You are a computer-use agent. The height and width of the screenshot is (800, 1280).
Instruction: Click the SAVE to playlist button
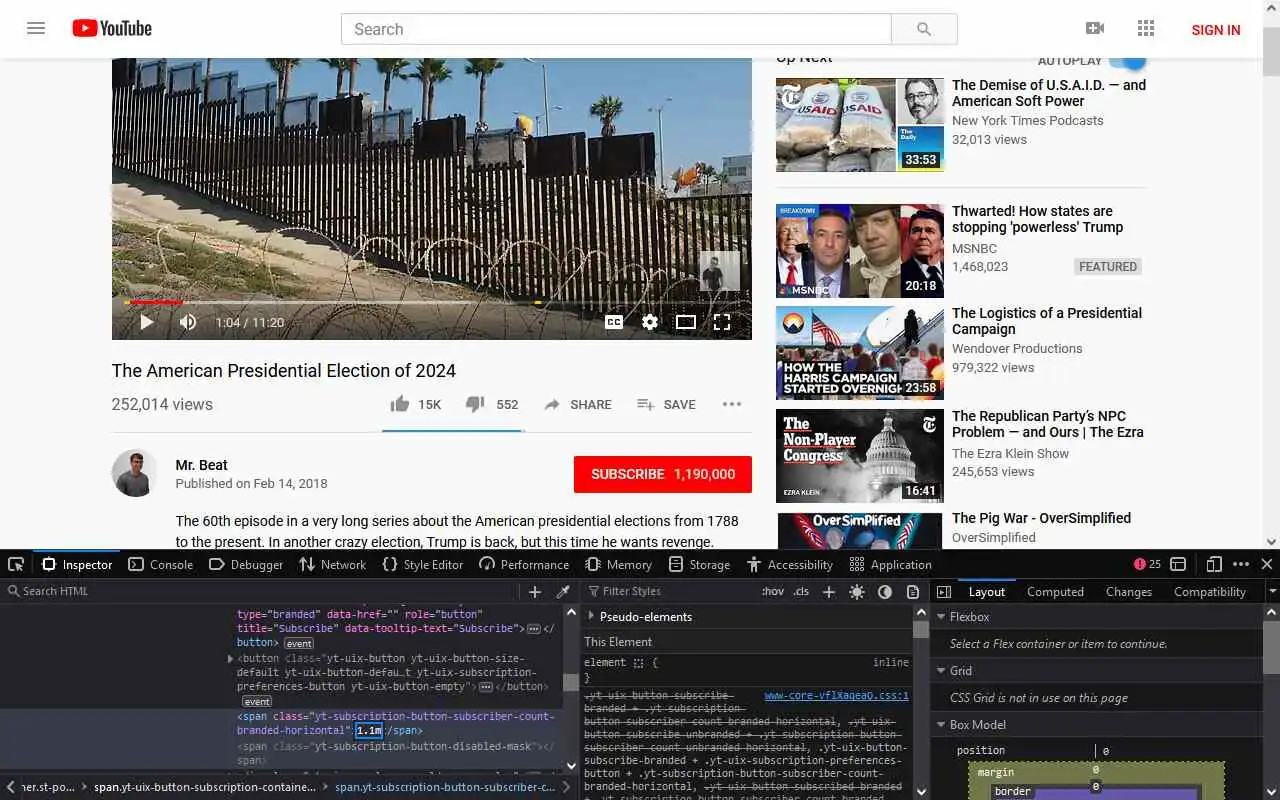666,404
